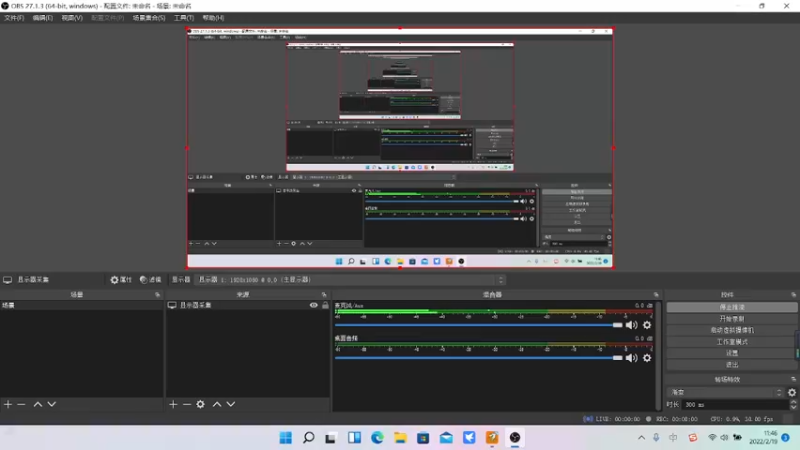Remove the selected source with minus icon
The image size is (800, 450).
[187, 404]
